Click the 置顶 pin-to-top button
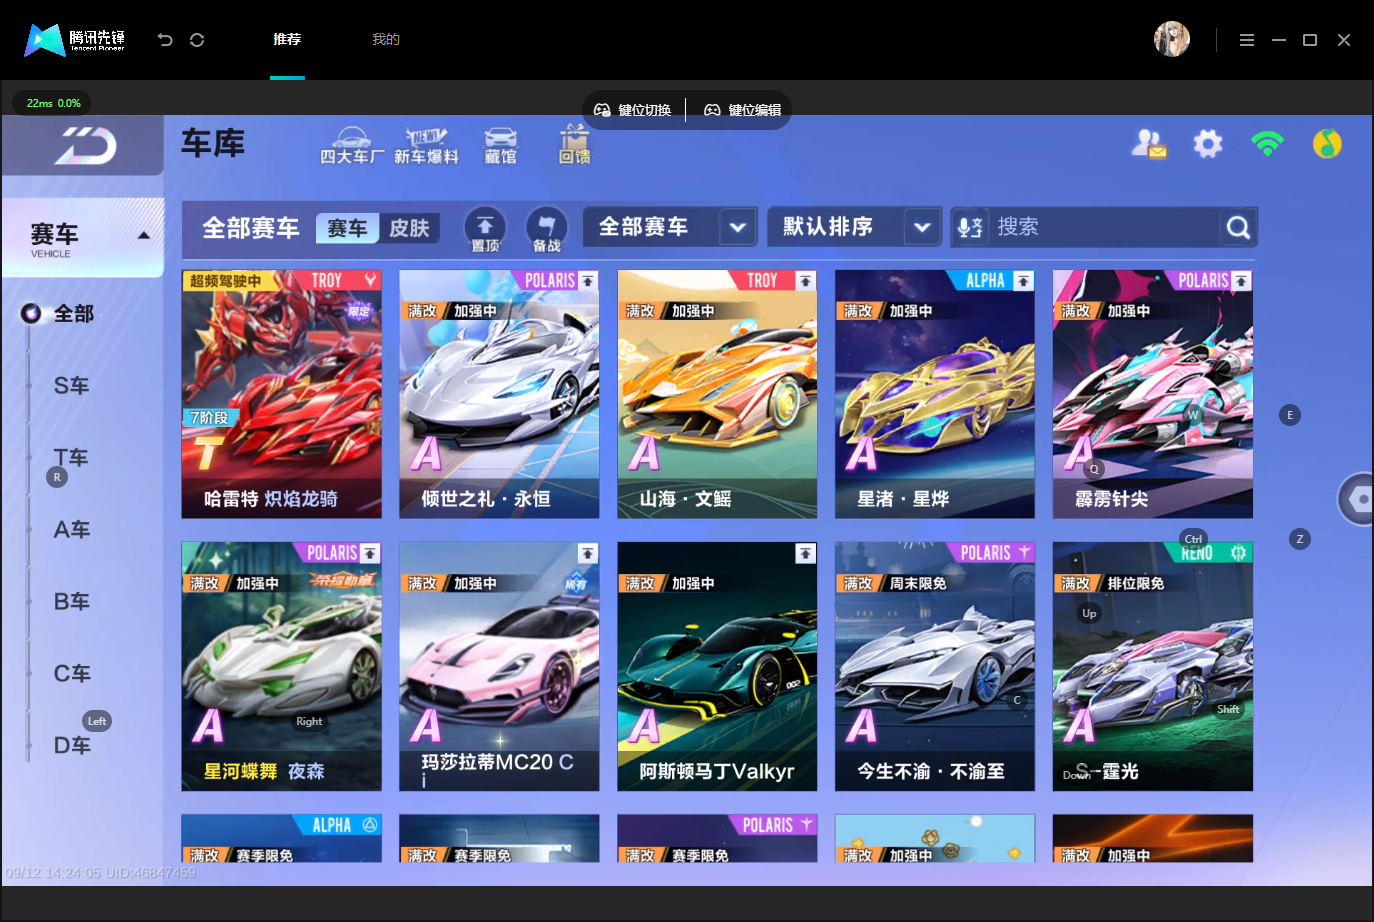 pyautogui.click(x=485, y=229)
